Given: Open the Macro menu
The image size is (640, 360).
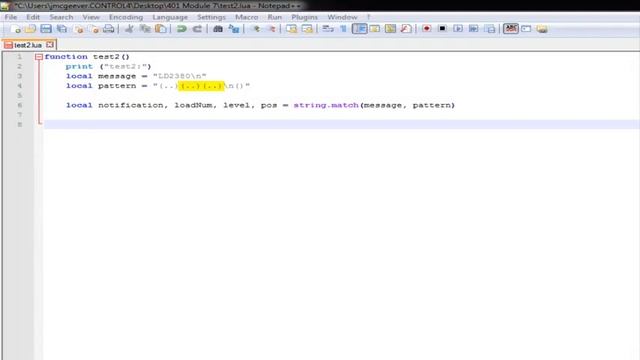Looking at the screenshot, I should pyautogui.click(x=247, y=17).
